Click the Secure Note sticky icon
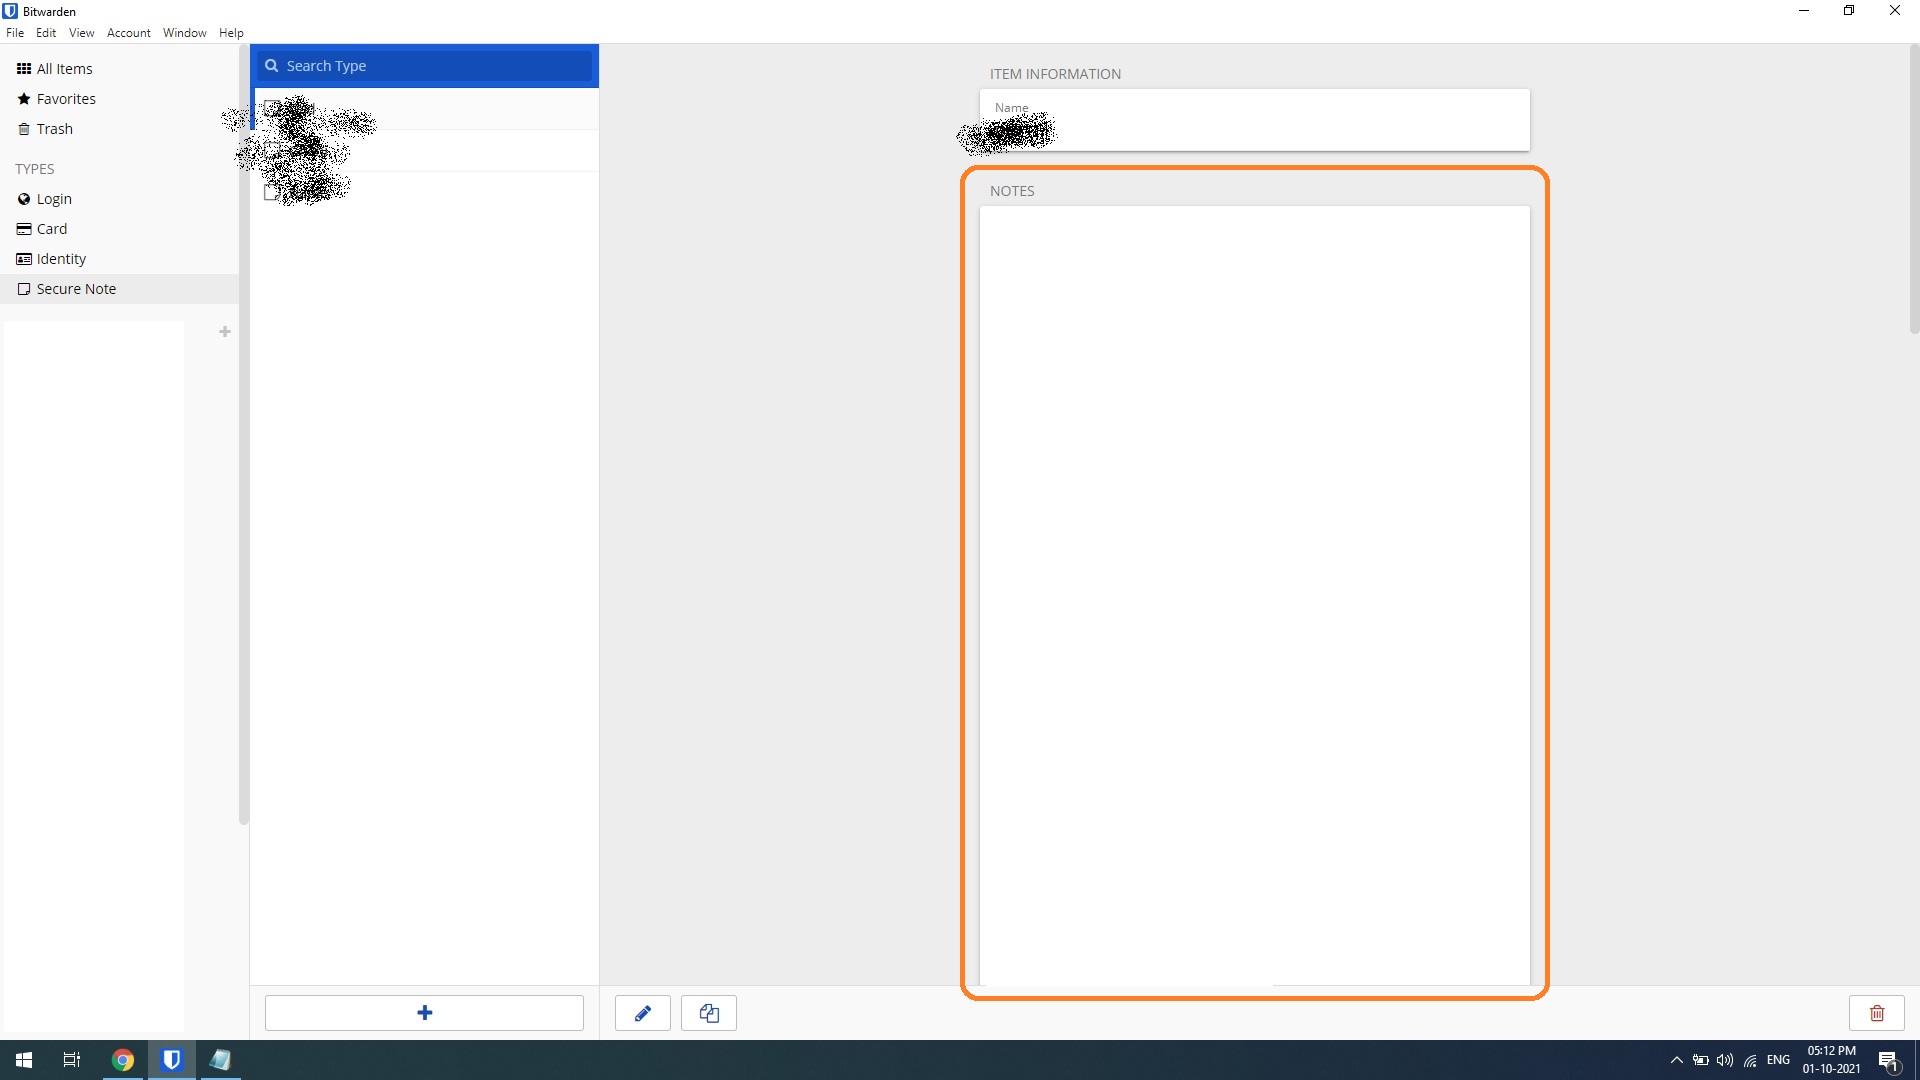This screenshot has height=1080, width=1920. point(24,289)
